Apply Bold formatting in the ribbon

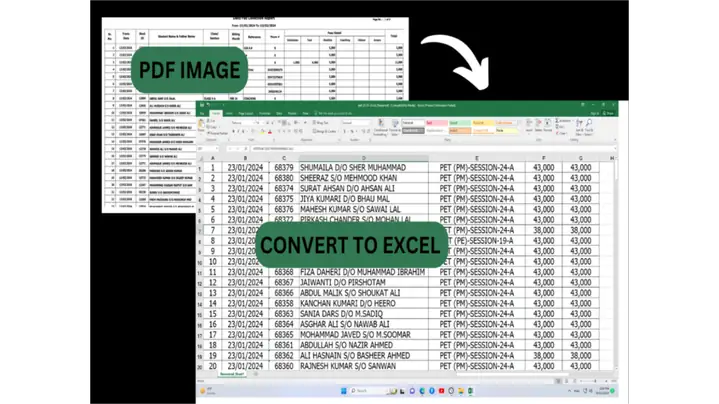233,132
